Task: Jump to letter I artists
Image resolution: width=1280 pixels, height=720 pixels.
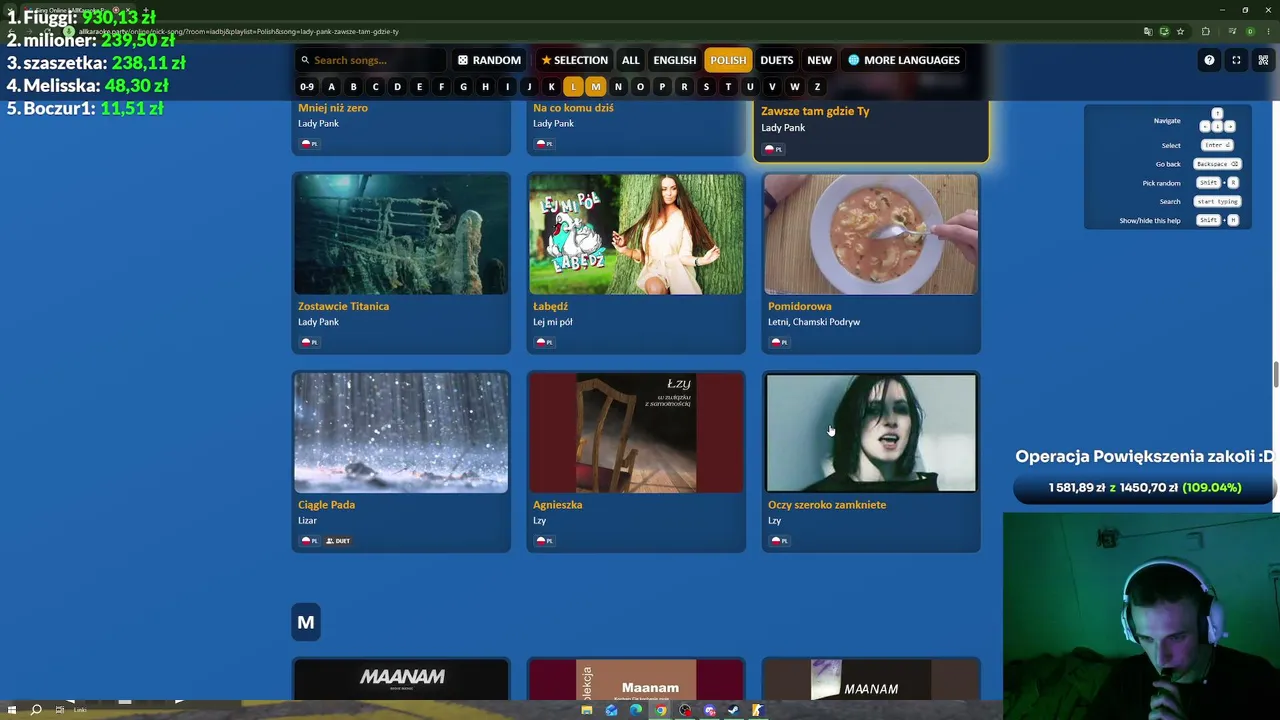Action: coord(507,87)
